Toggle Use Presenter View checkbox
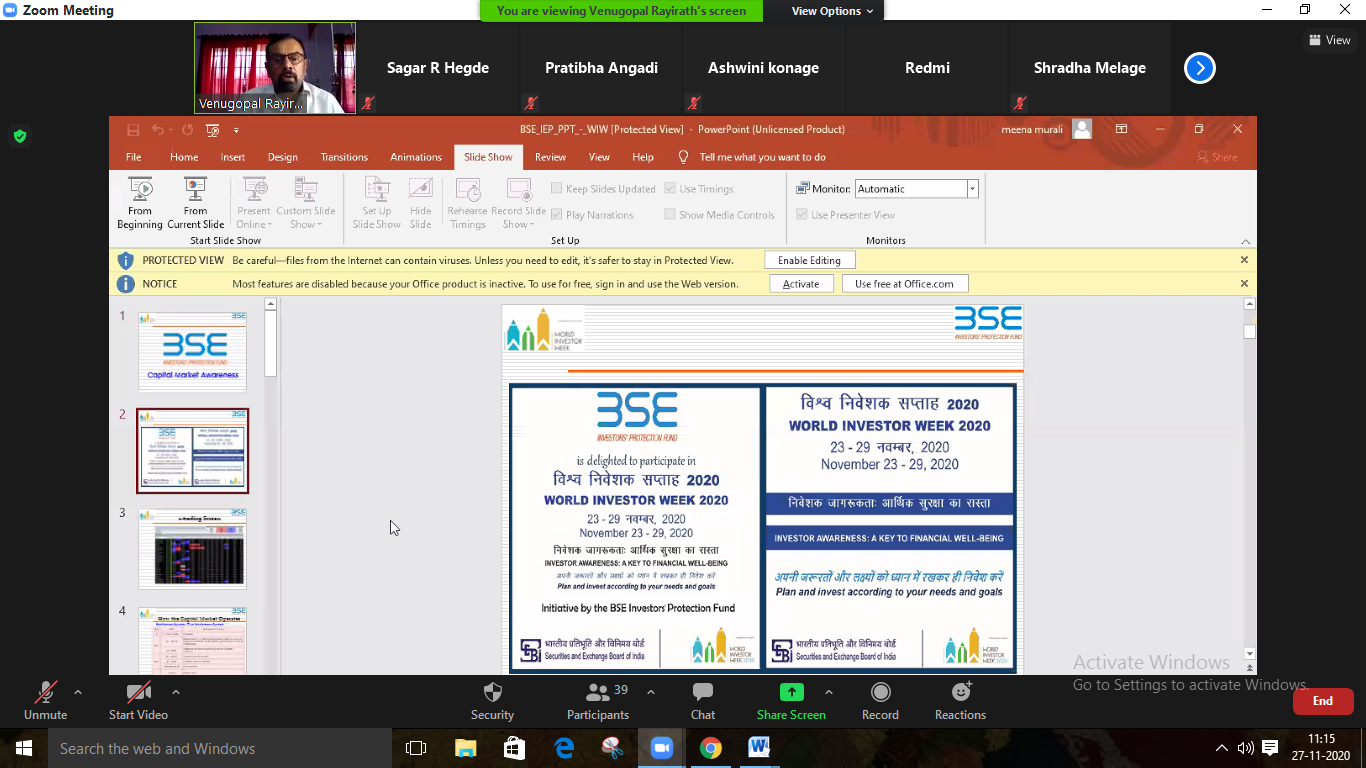This screenshot has width=1366, height=768. point(802,215)
